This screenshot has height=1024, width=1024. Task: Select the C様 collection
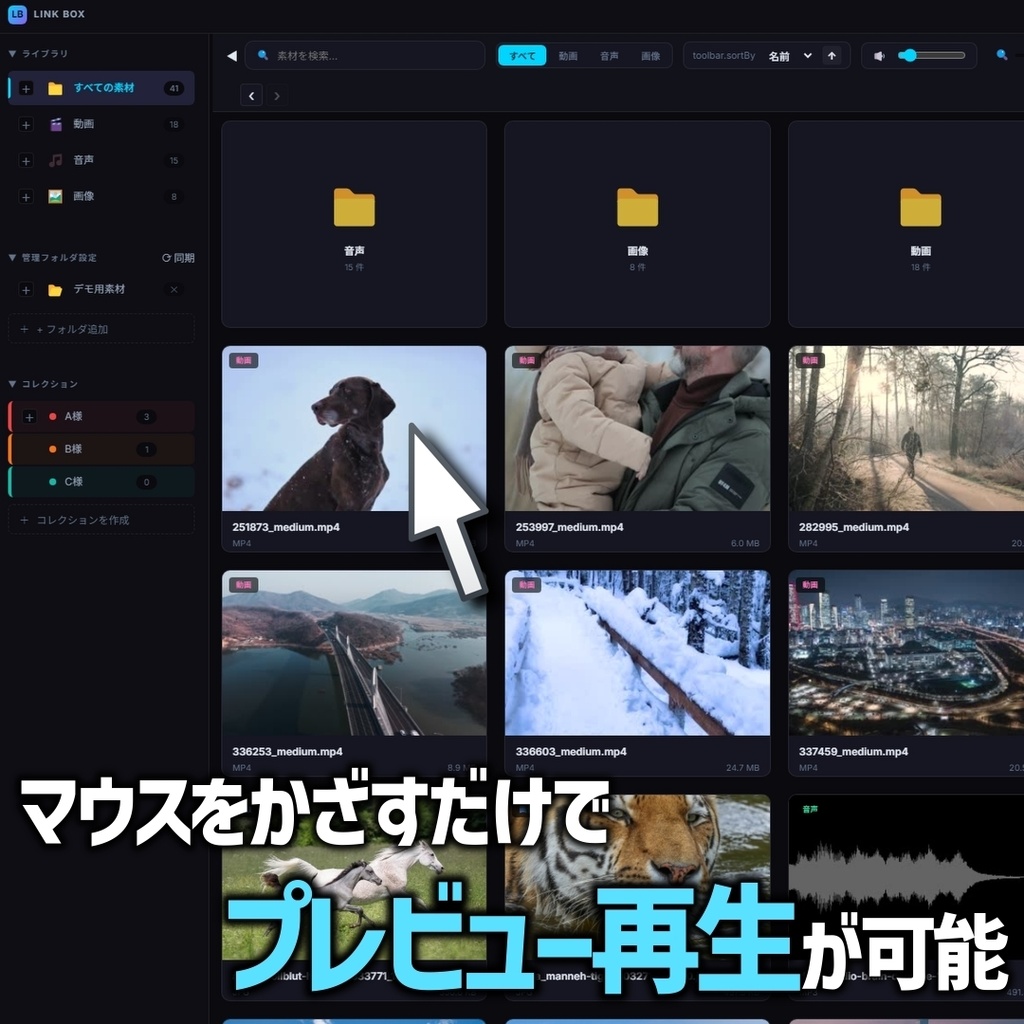101,482
